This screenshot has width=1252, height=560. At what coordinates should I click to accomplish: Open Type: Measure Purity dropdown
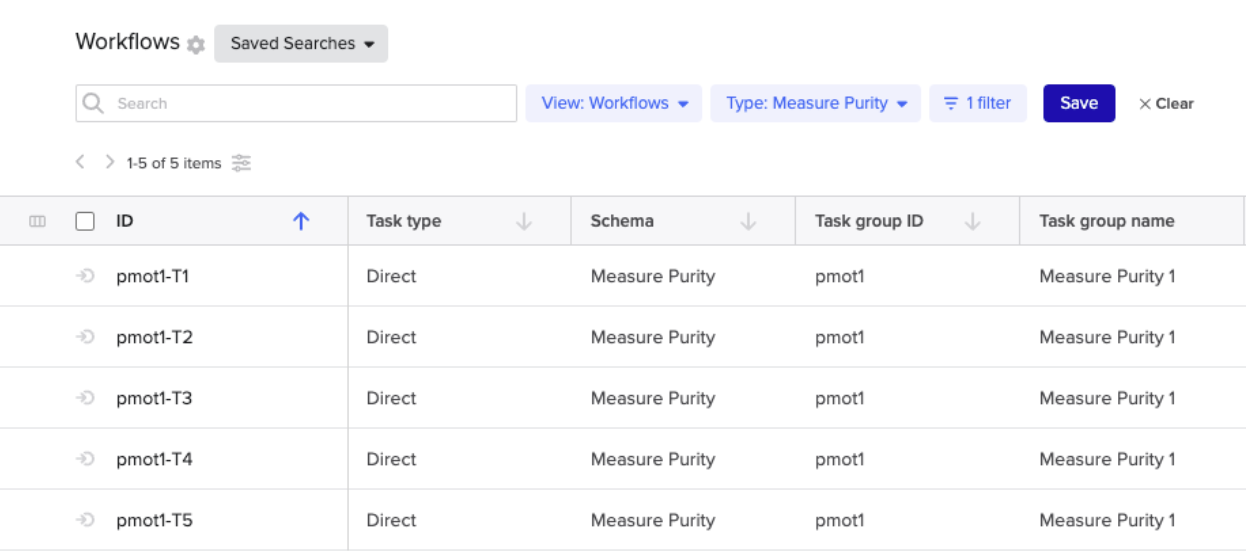[816, 103]
